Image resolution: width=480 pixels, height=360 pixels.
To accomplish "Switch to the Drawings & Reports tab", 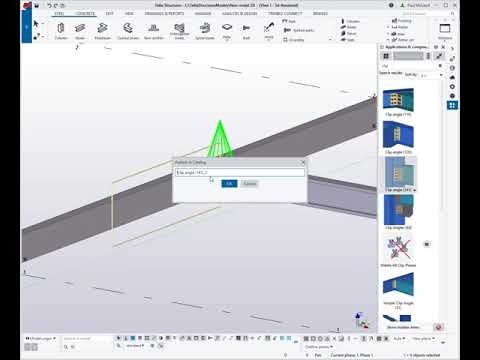I will click(164, 14).
